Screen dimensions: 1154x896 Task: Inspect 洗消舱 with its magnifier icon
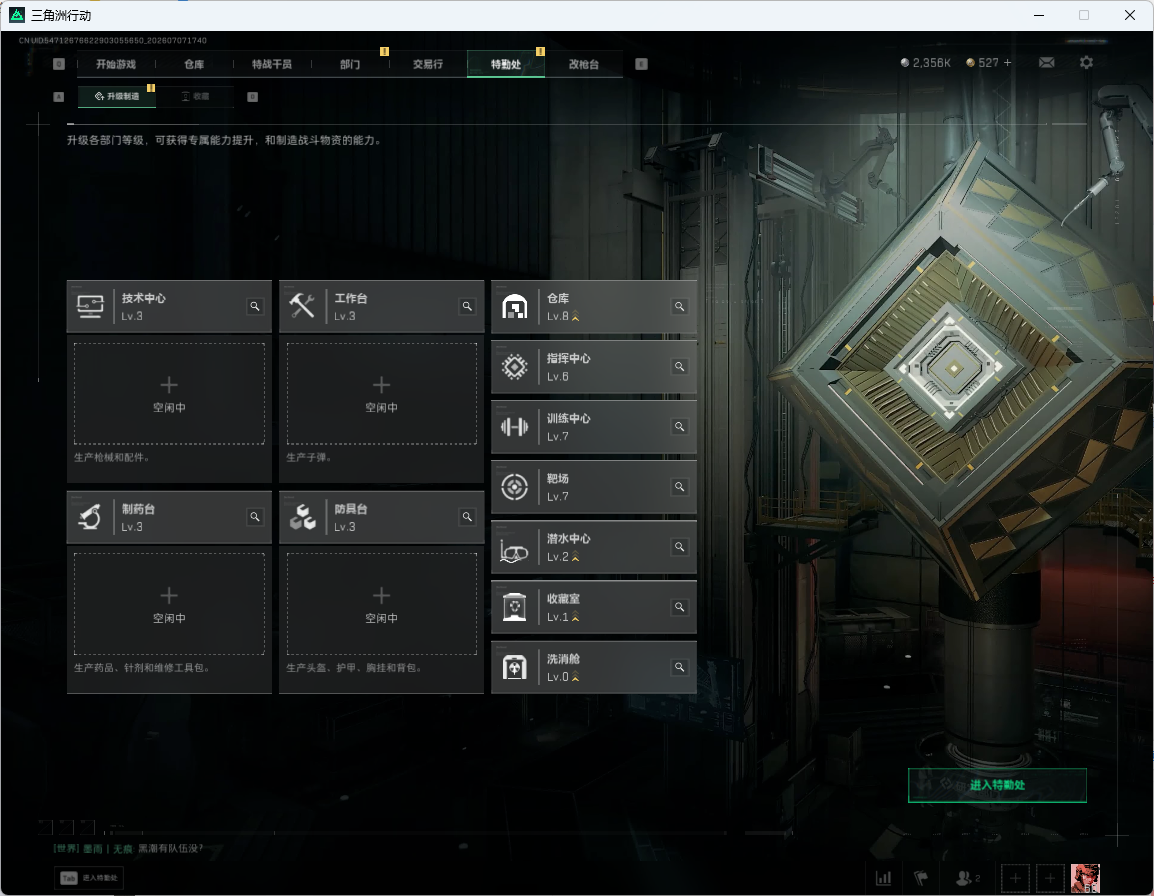coord(679,668)
